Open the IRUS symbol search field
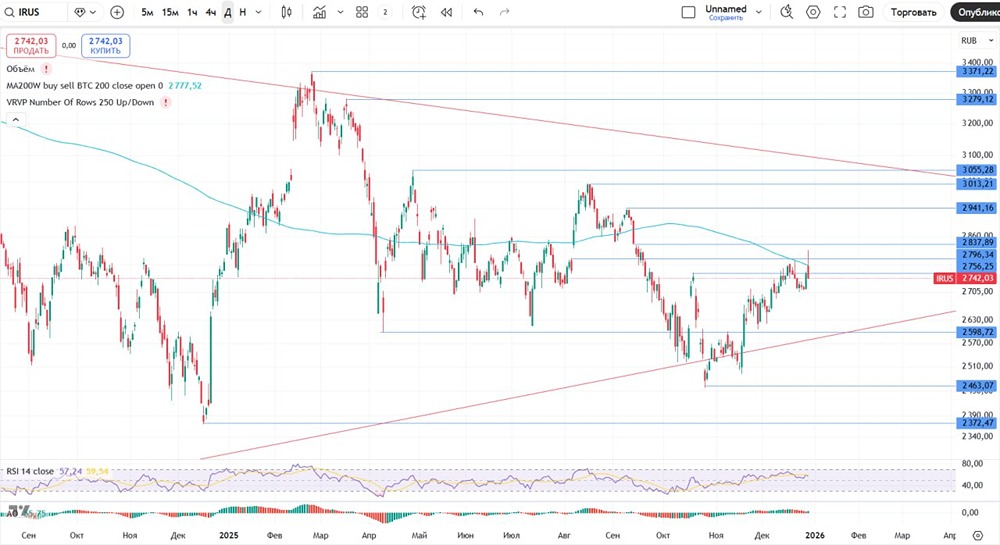Image resolution: width=1000 pixels, height=545 pixels. (34, 12)
